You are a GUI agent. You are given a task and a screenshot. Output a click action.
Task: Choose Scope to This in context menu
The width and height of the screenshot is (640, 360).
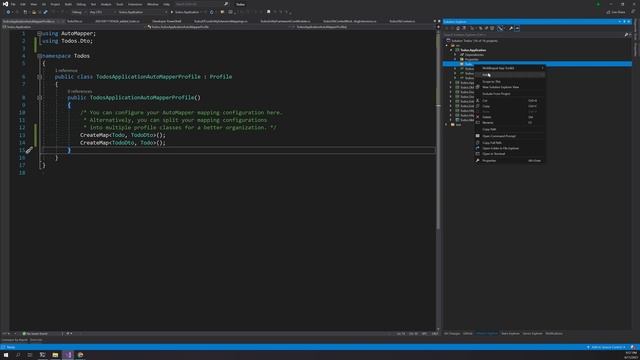pos(509,82)
